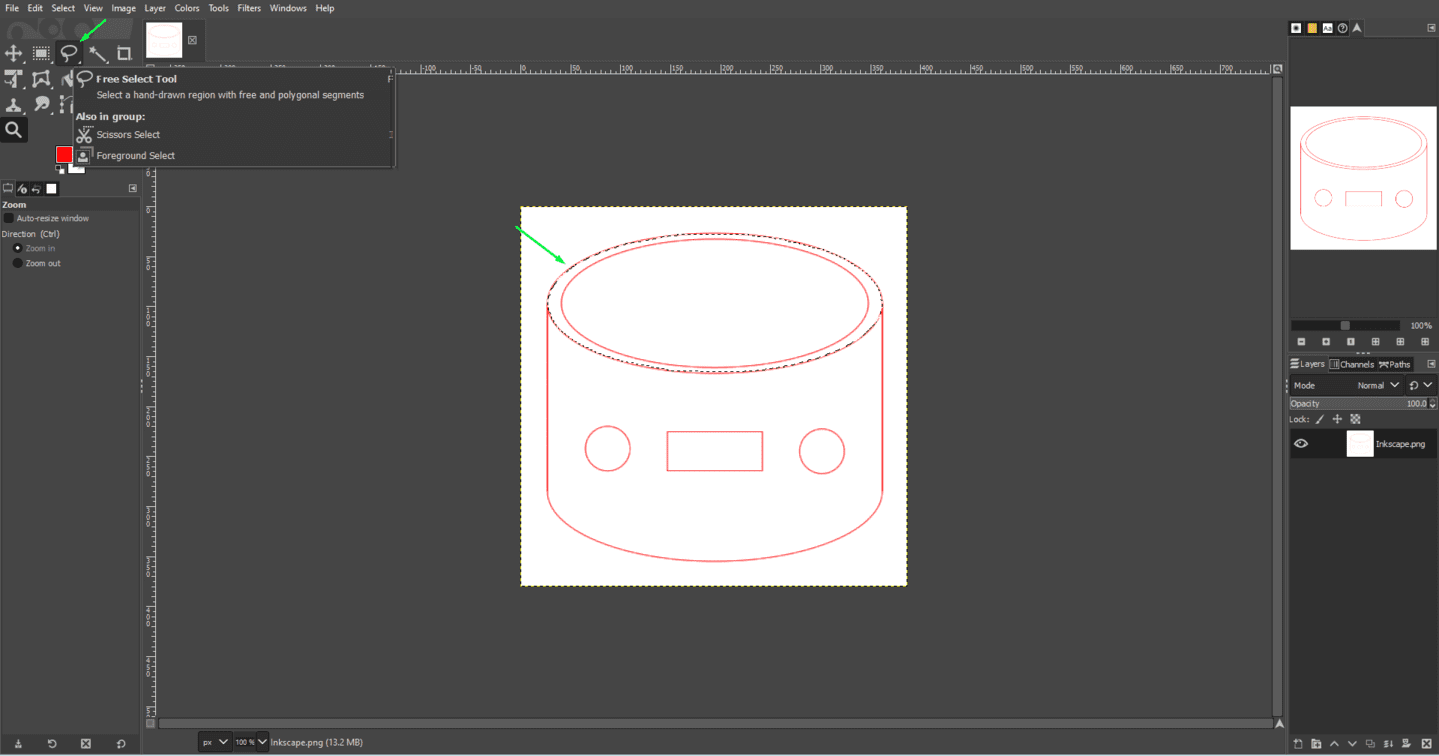Click the layer Opacity slider
This screenshot has height=756, width=1439.
click(x=1358, y=404)
